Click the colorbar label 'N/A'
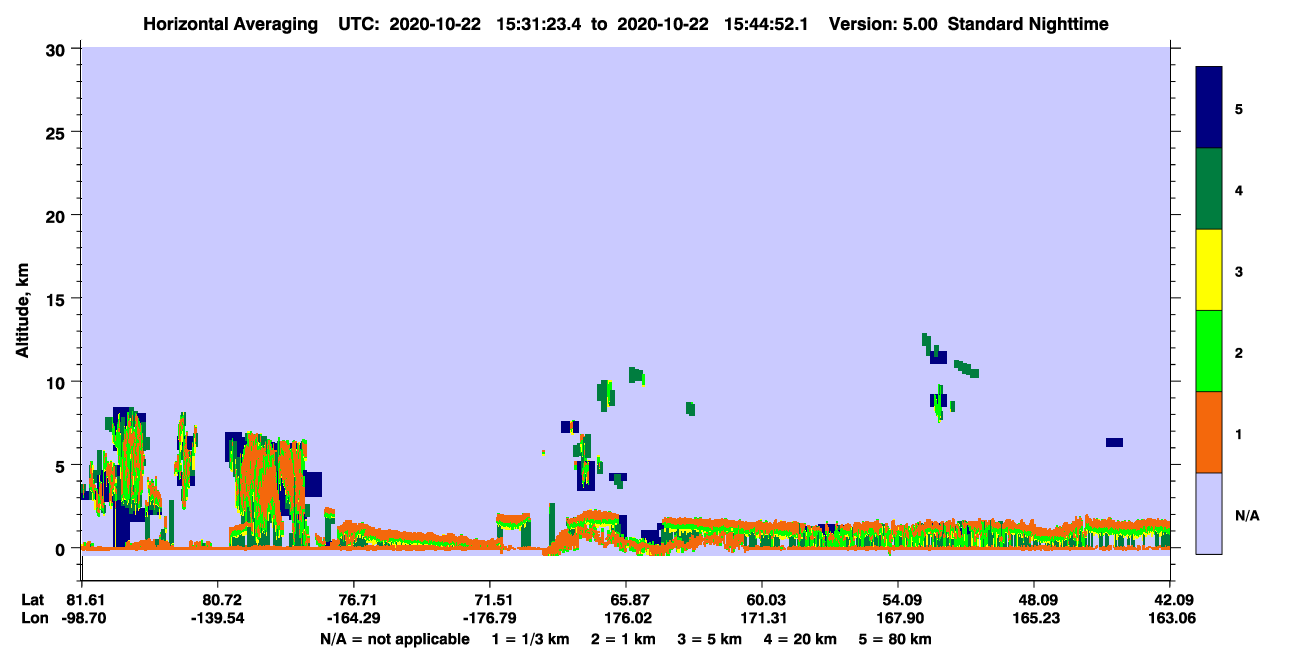Viewport: 1300px width, 667px height. click(x=1246, y=515)
